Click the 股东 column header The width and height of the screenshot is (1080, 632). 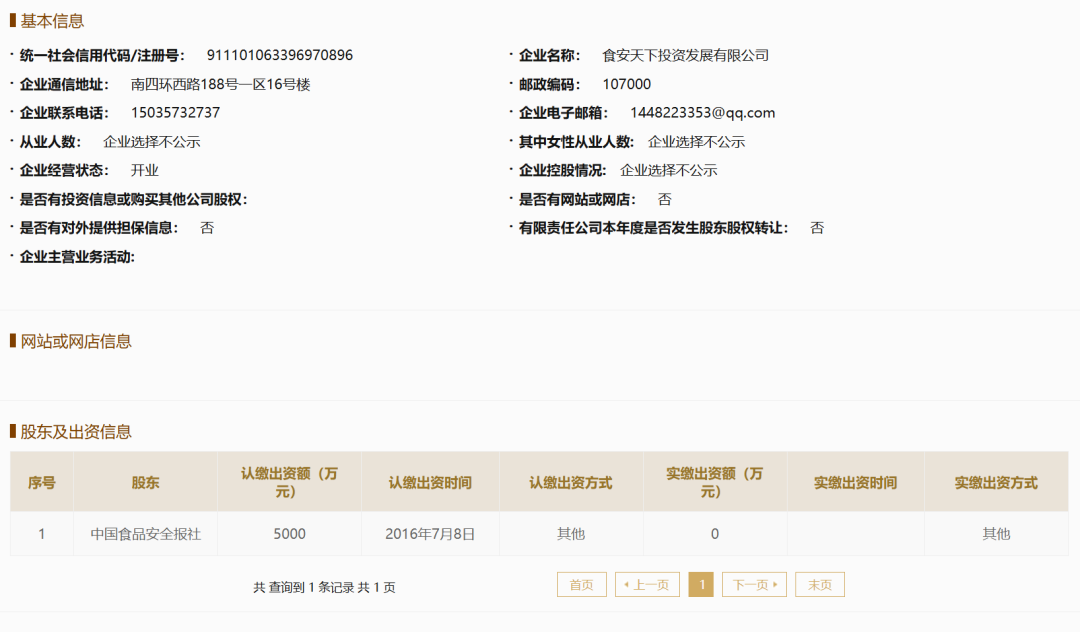click(146, 481)
